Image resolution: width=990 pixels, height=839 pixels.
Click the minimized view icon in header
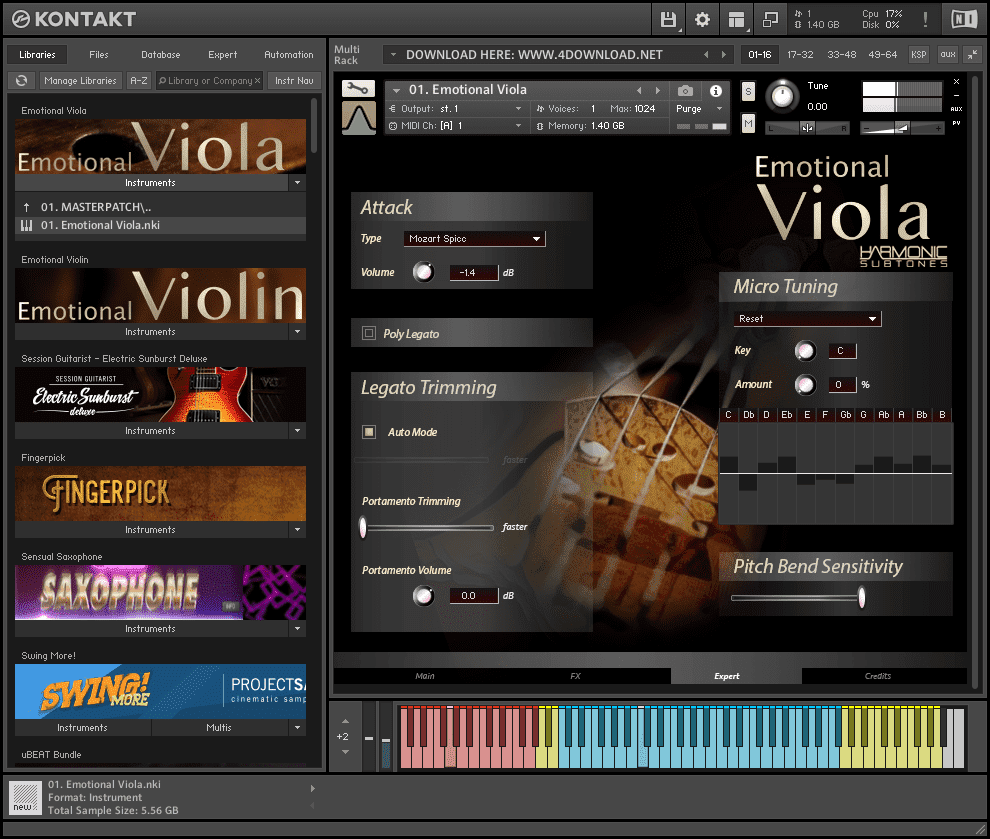pyautogui.click(x=770, y=20)
